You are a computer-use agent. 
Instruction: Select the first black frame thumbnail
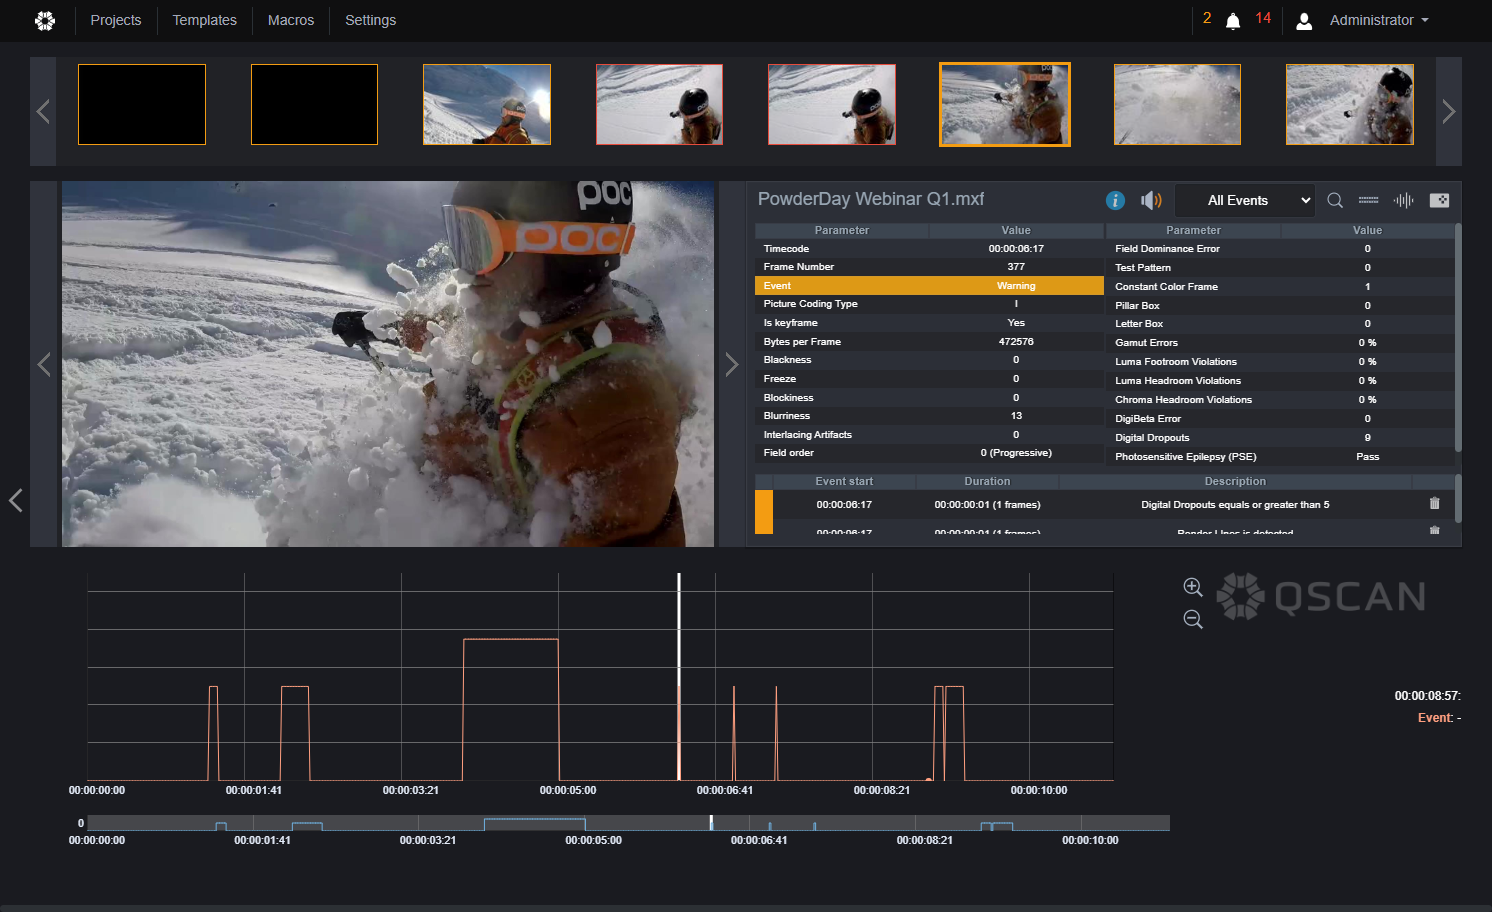tap(142, 105)
